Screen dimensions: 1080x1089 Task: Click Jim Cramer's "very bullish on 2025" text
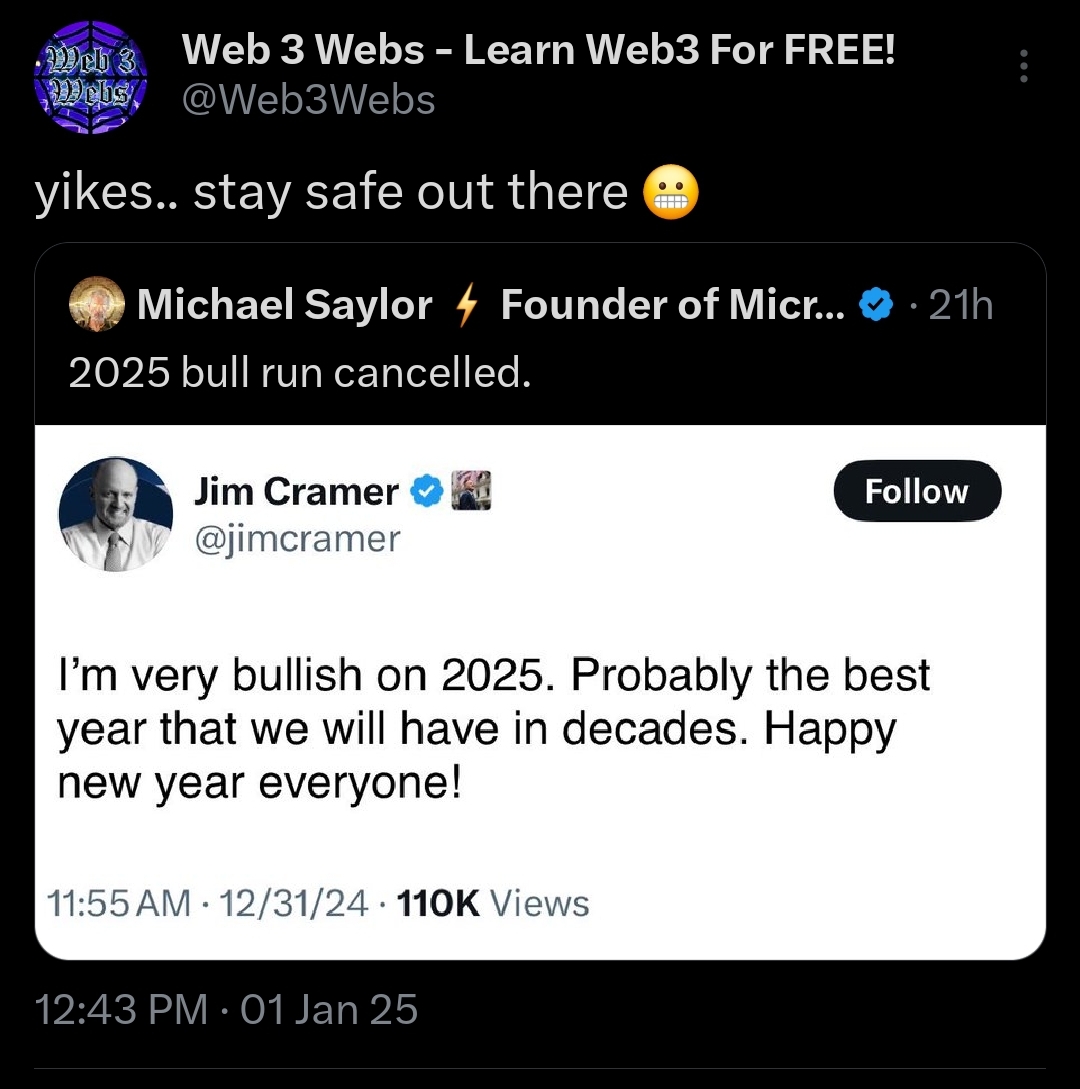click(494, 729)
